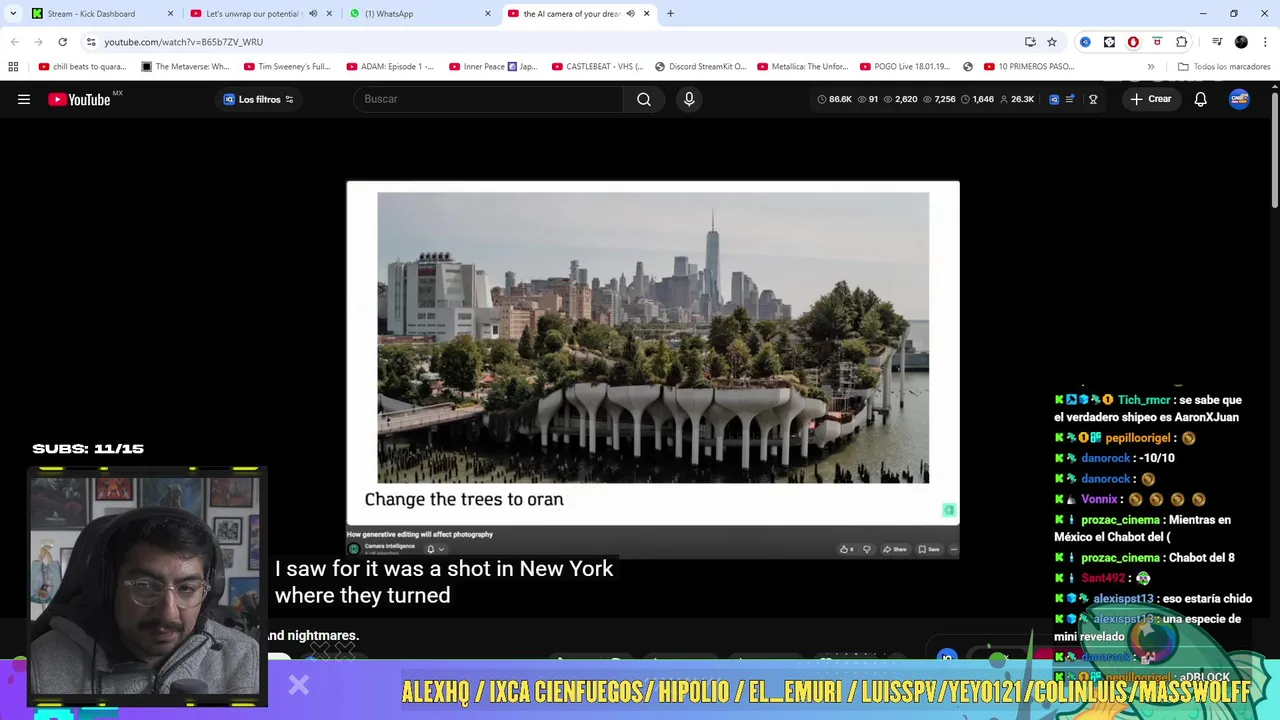
Task: Click the New York skyline video frame
Action: pos(653,338)
